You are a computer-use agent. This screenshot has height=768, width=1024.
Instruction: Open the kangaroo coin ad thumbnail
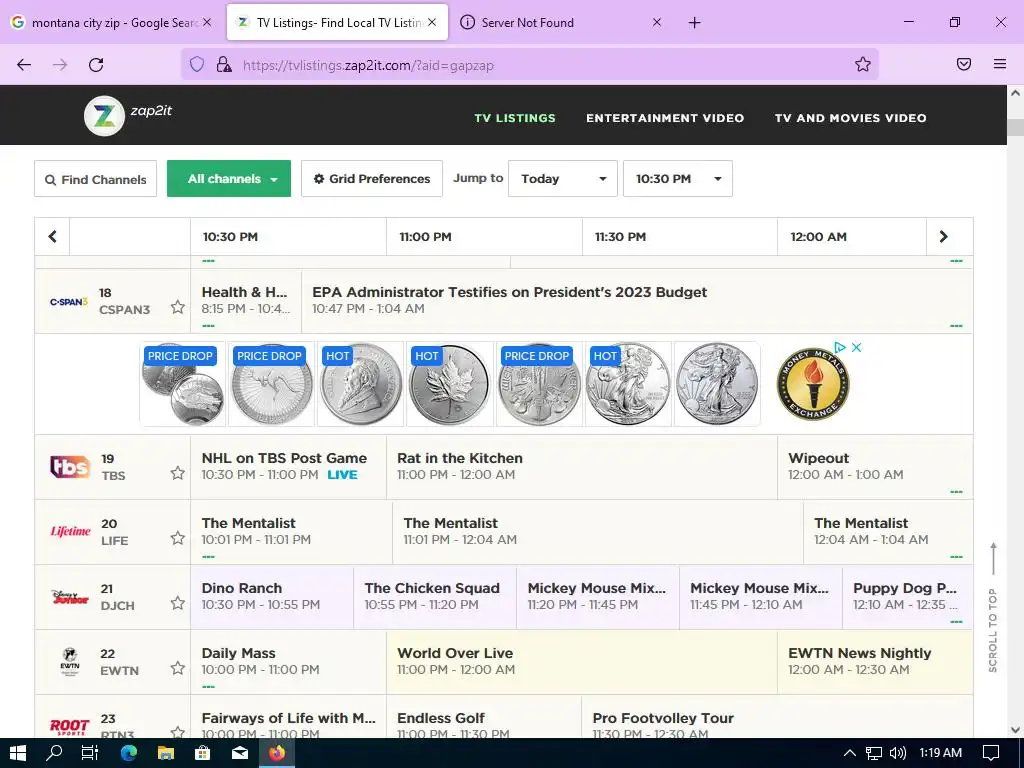[x=271, y=384]
